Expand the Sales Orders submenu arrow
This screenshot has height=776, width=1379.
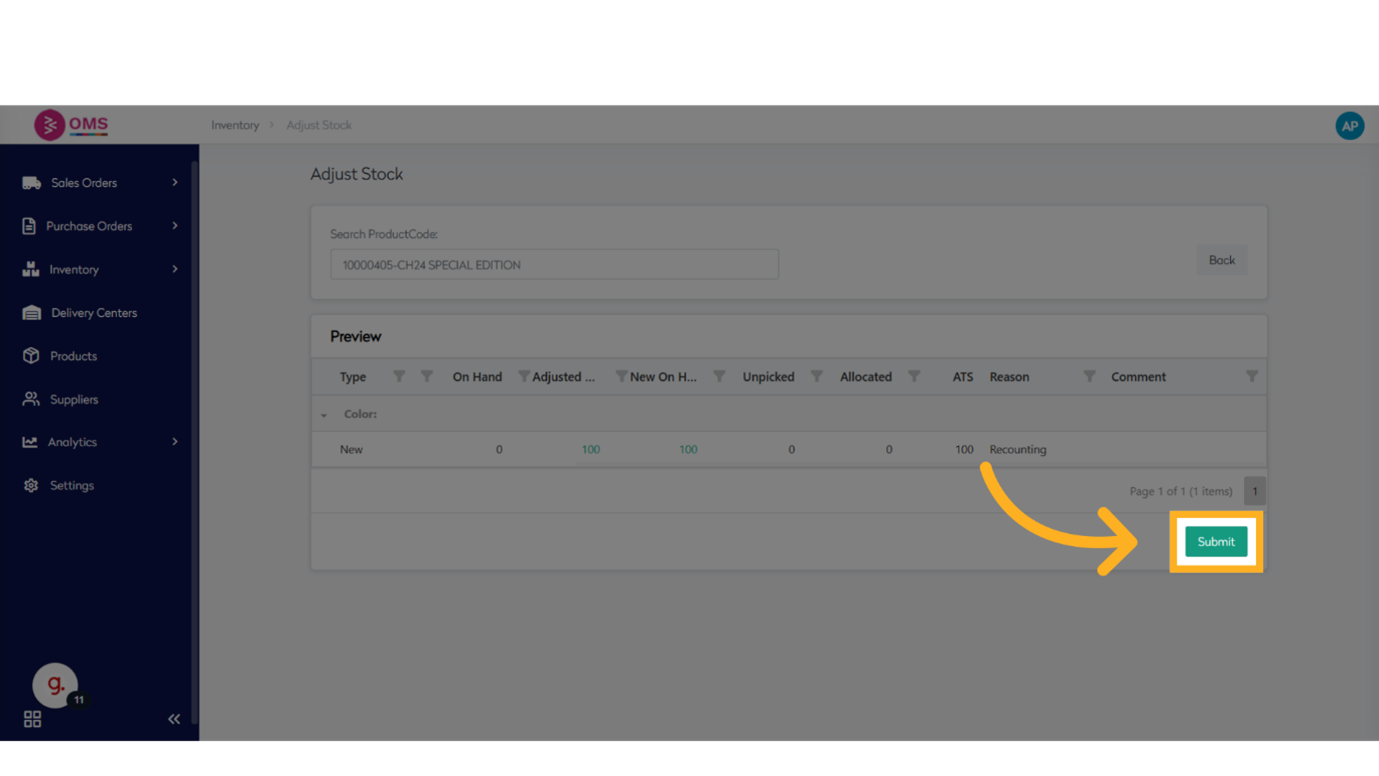(175, 183)
